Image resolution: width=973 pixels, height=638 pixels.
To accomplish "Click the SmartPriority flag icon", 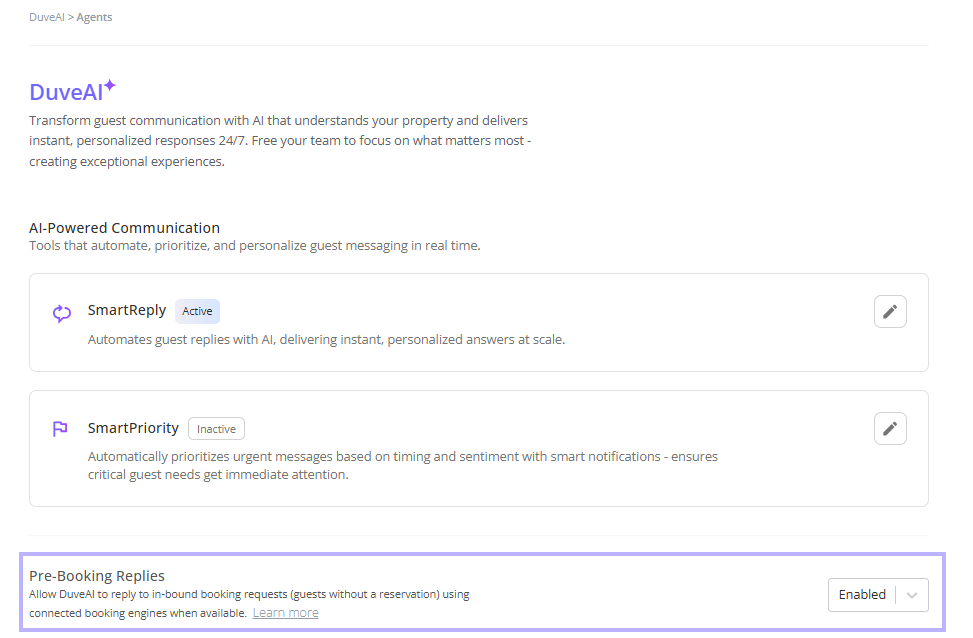I will (x=60, y=429).
